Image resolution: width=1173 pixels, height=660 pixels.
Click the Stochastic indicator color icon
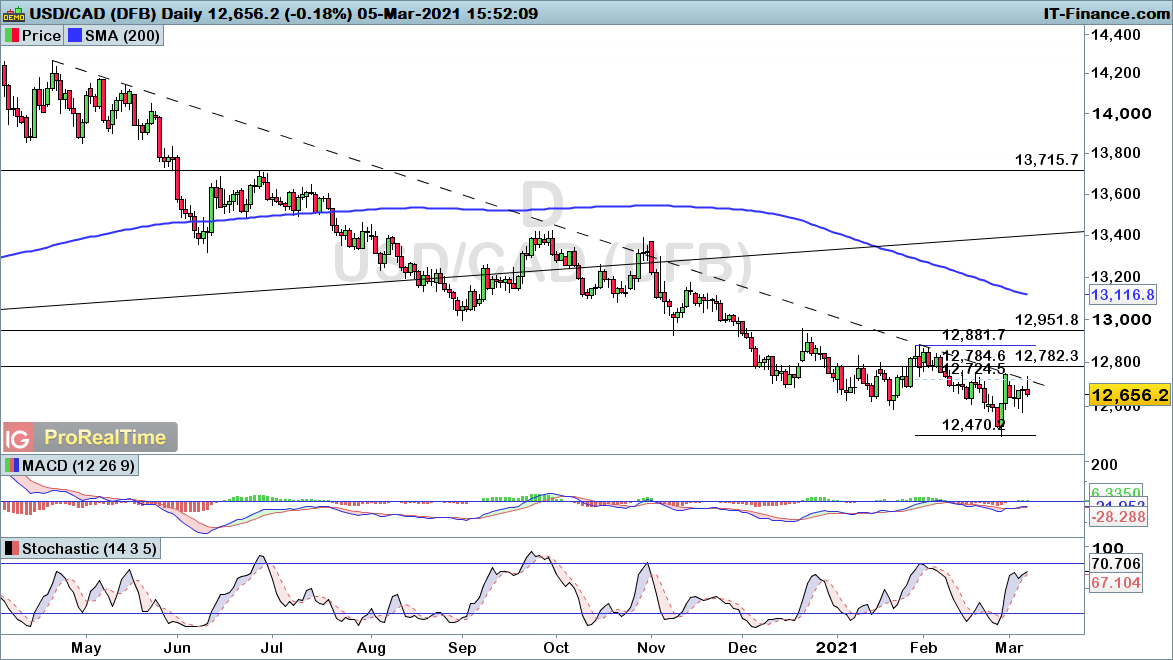pyautogui.click(x=12, y=549)
